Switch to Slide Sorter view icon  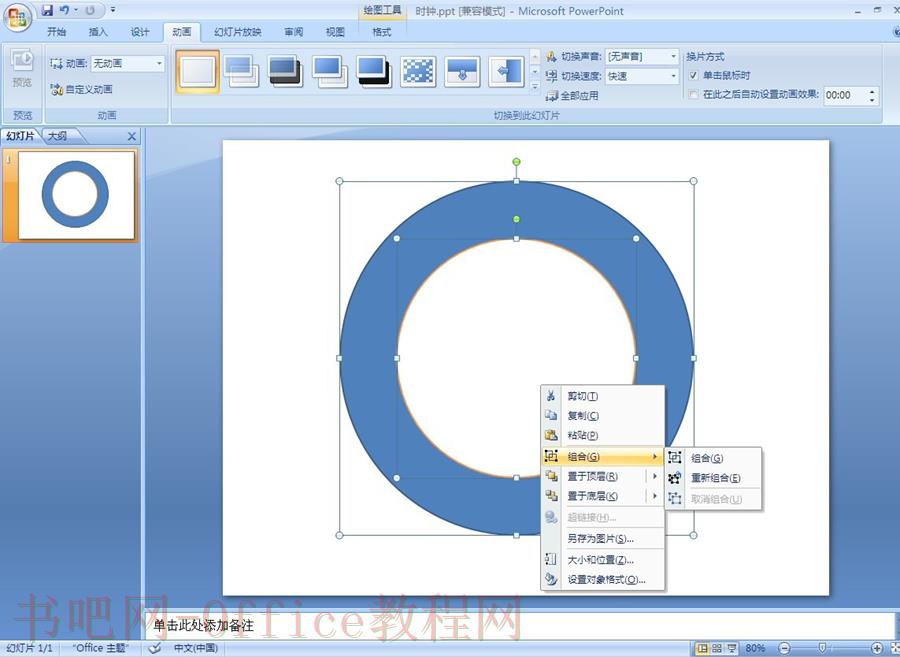716,648
